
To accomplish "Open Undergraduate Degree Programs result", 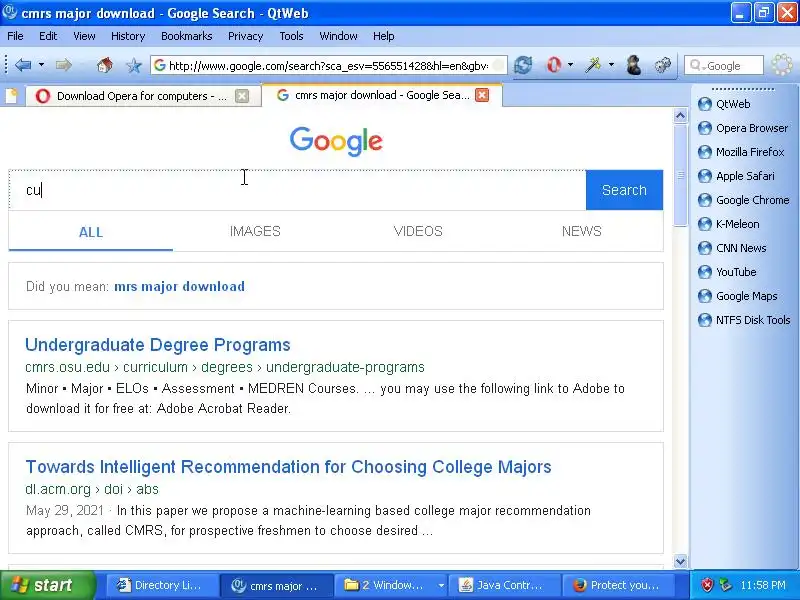I will coord(158,345).
